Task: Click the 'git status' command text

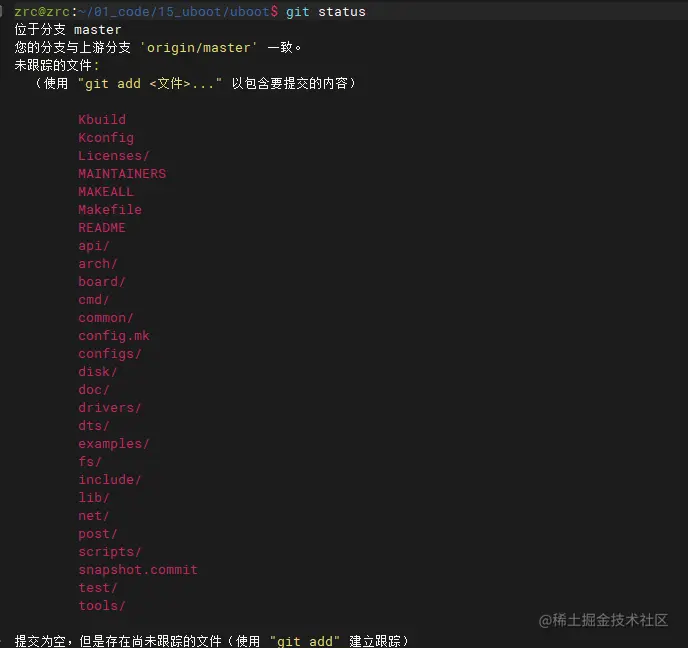Action: [326, 12]
